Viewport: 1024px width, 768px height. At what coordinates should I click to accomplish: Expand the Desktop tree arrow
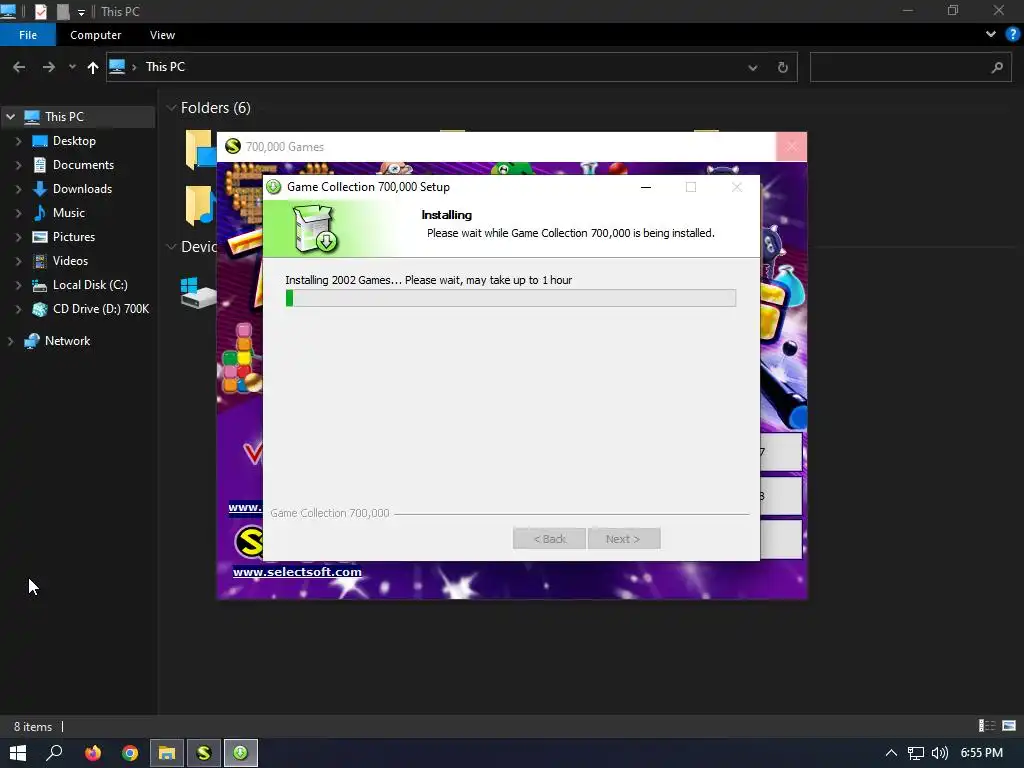coord(18,141)
